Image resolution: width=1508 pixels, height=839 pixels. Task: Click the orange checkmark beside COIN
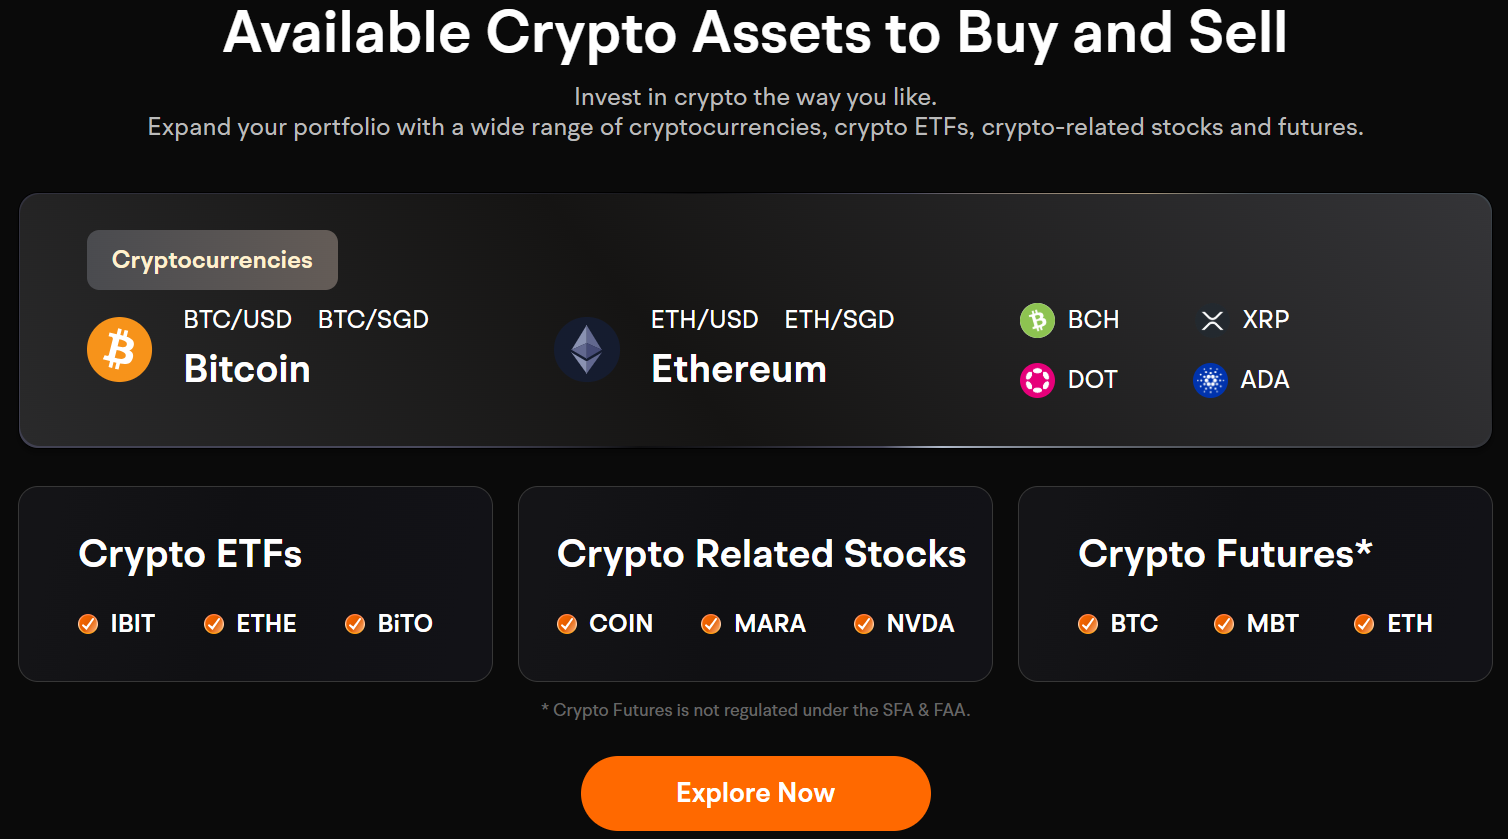pos(567,624)
